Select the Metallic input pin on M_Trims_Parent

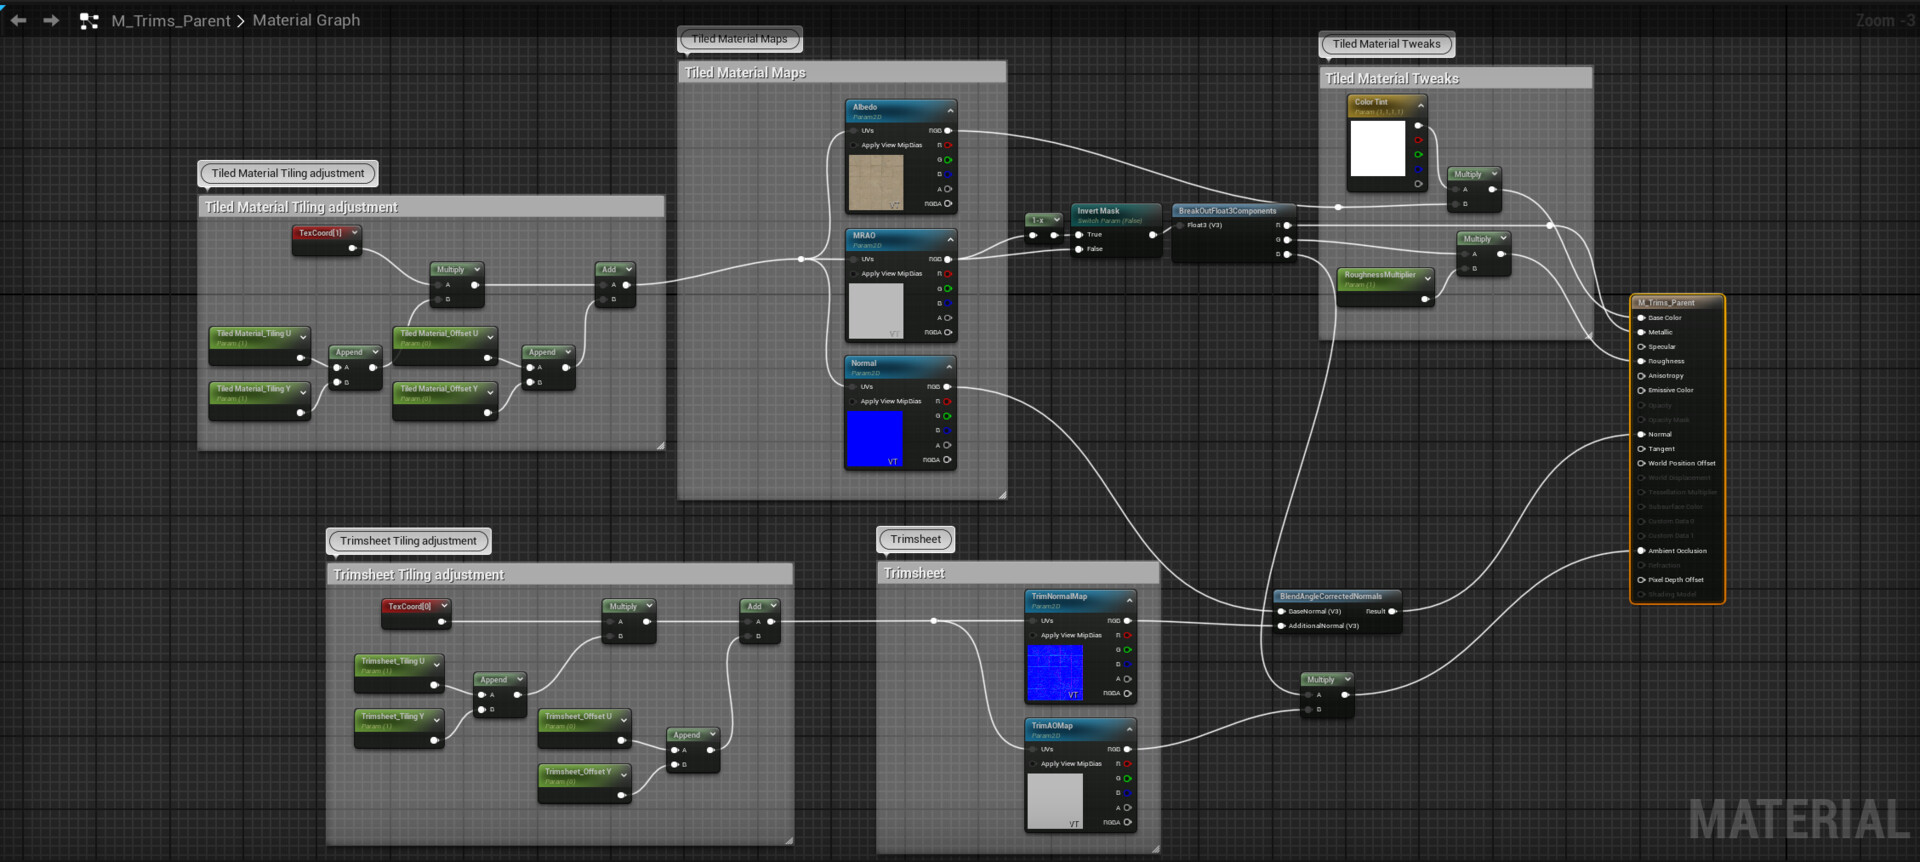click(1641, 332)
